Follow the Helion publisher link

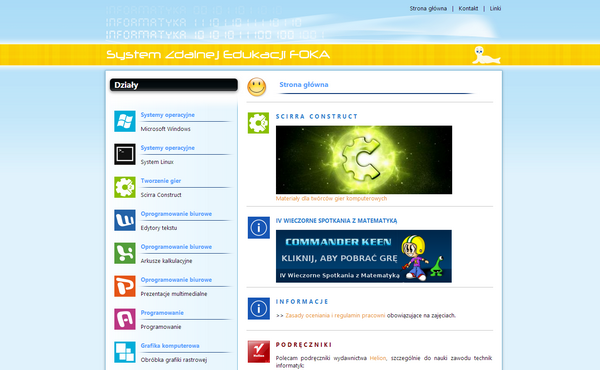tap(378, 358)
